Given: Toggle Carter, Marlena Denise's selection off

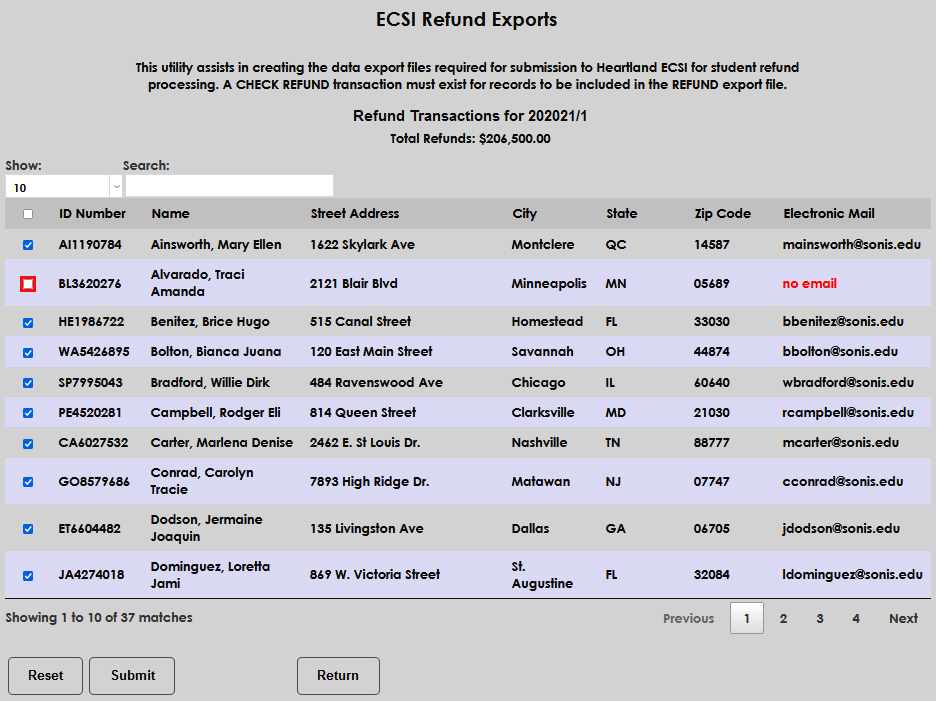Looking at the screenshot, I should click(x=28, y=442).
